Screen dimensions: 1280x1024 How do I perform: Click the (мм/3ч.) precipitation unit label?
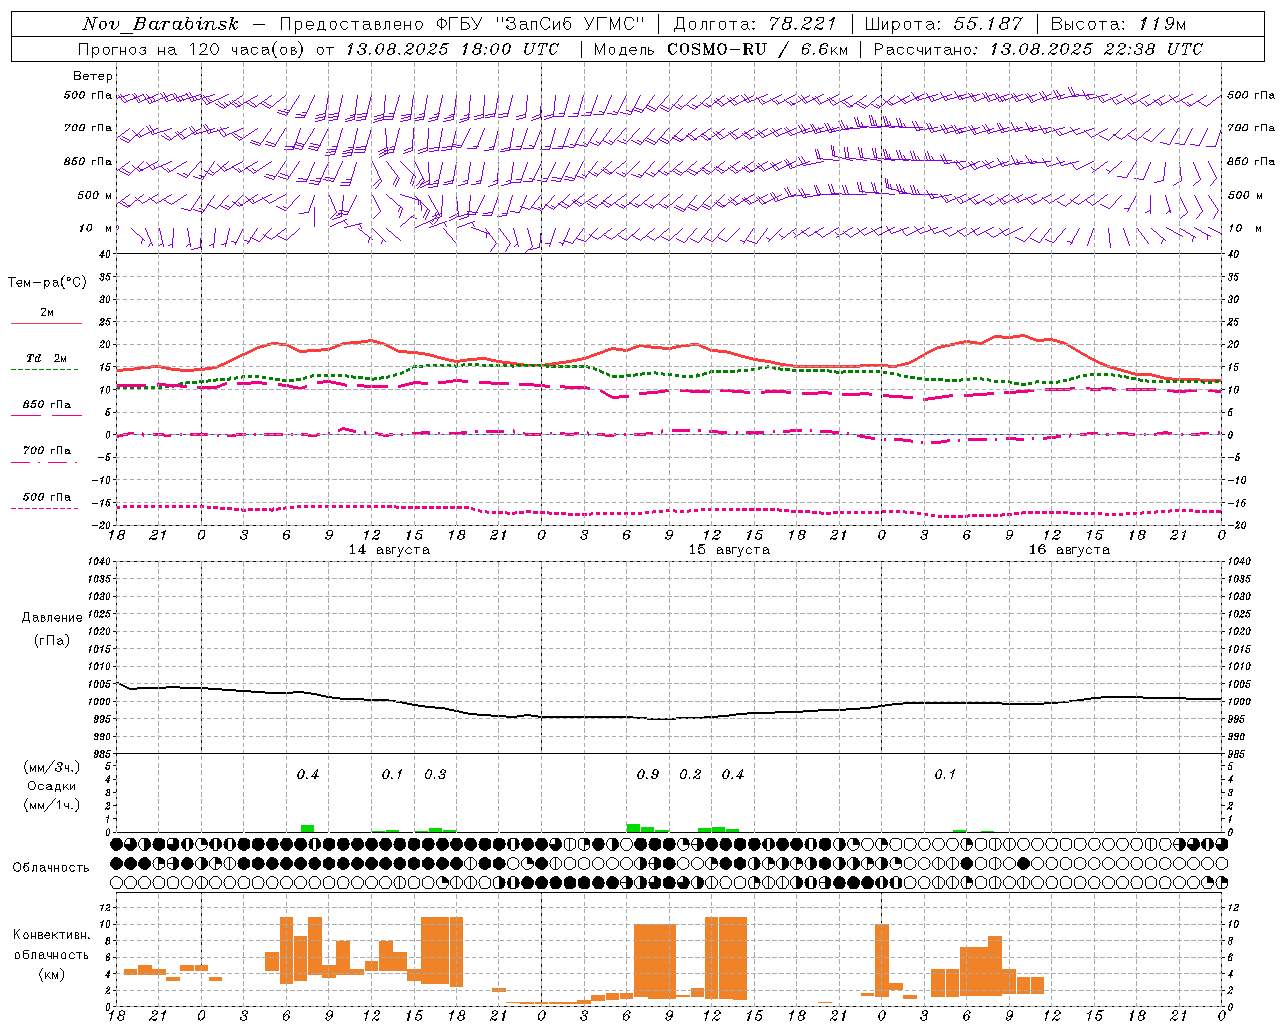[51, 768]
